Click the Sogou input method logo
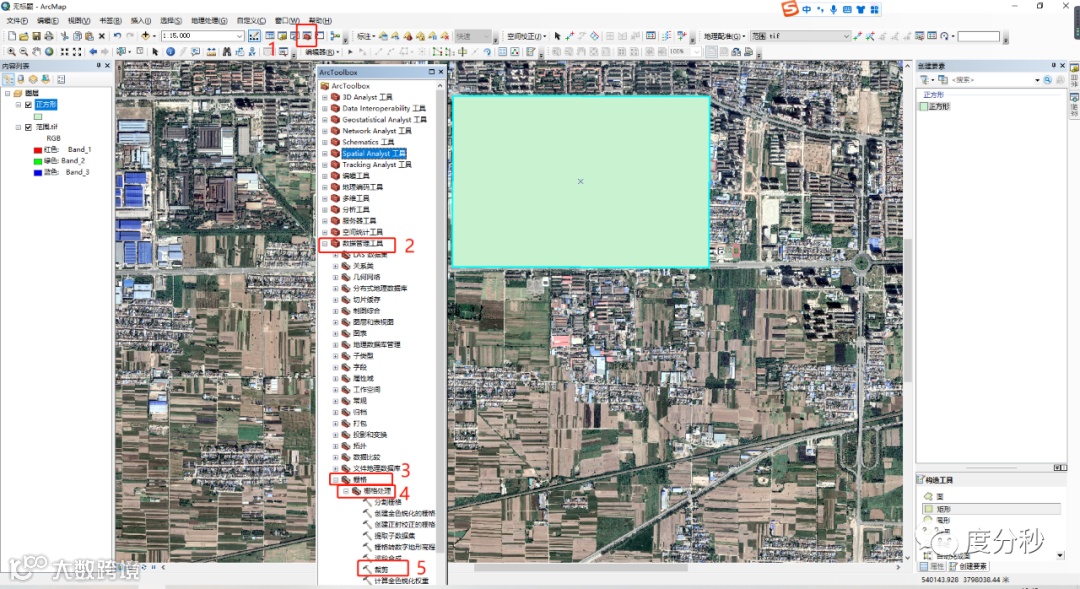 pos(790,9)
